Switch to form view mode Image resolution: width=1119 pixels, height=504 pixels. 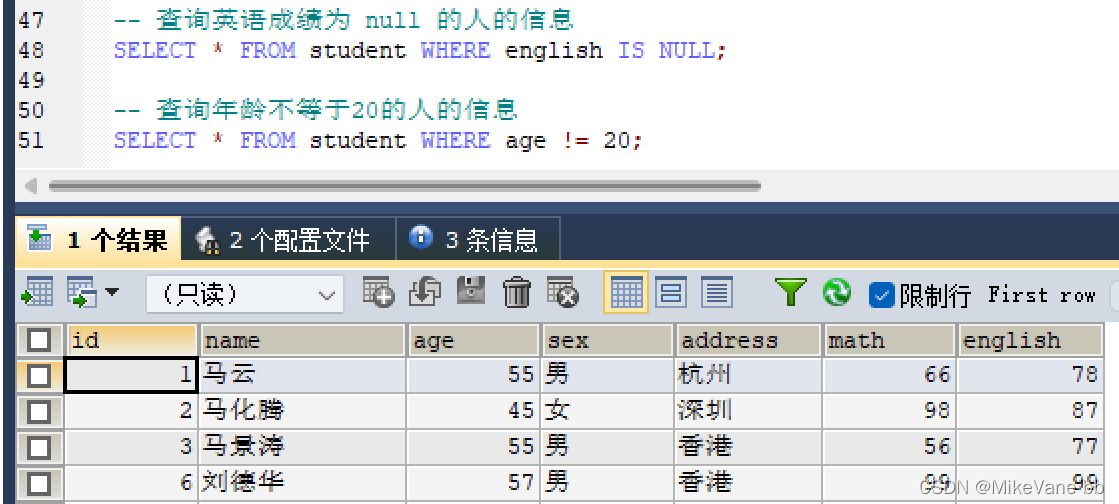click(671, 293)
